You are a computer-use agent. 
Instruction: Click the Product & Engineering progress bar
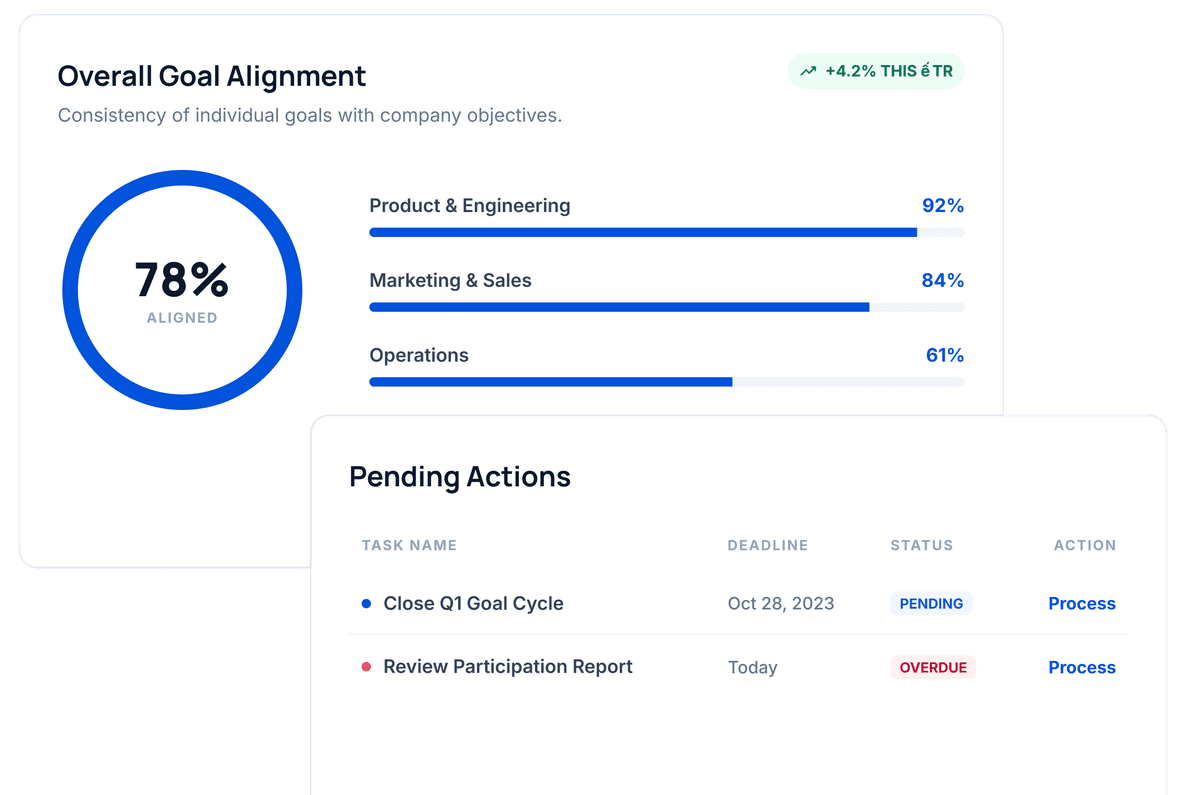pos(666,232)
